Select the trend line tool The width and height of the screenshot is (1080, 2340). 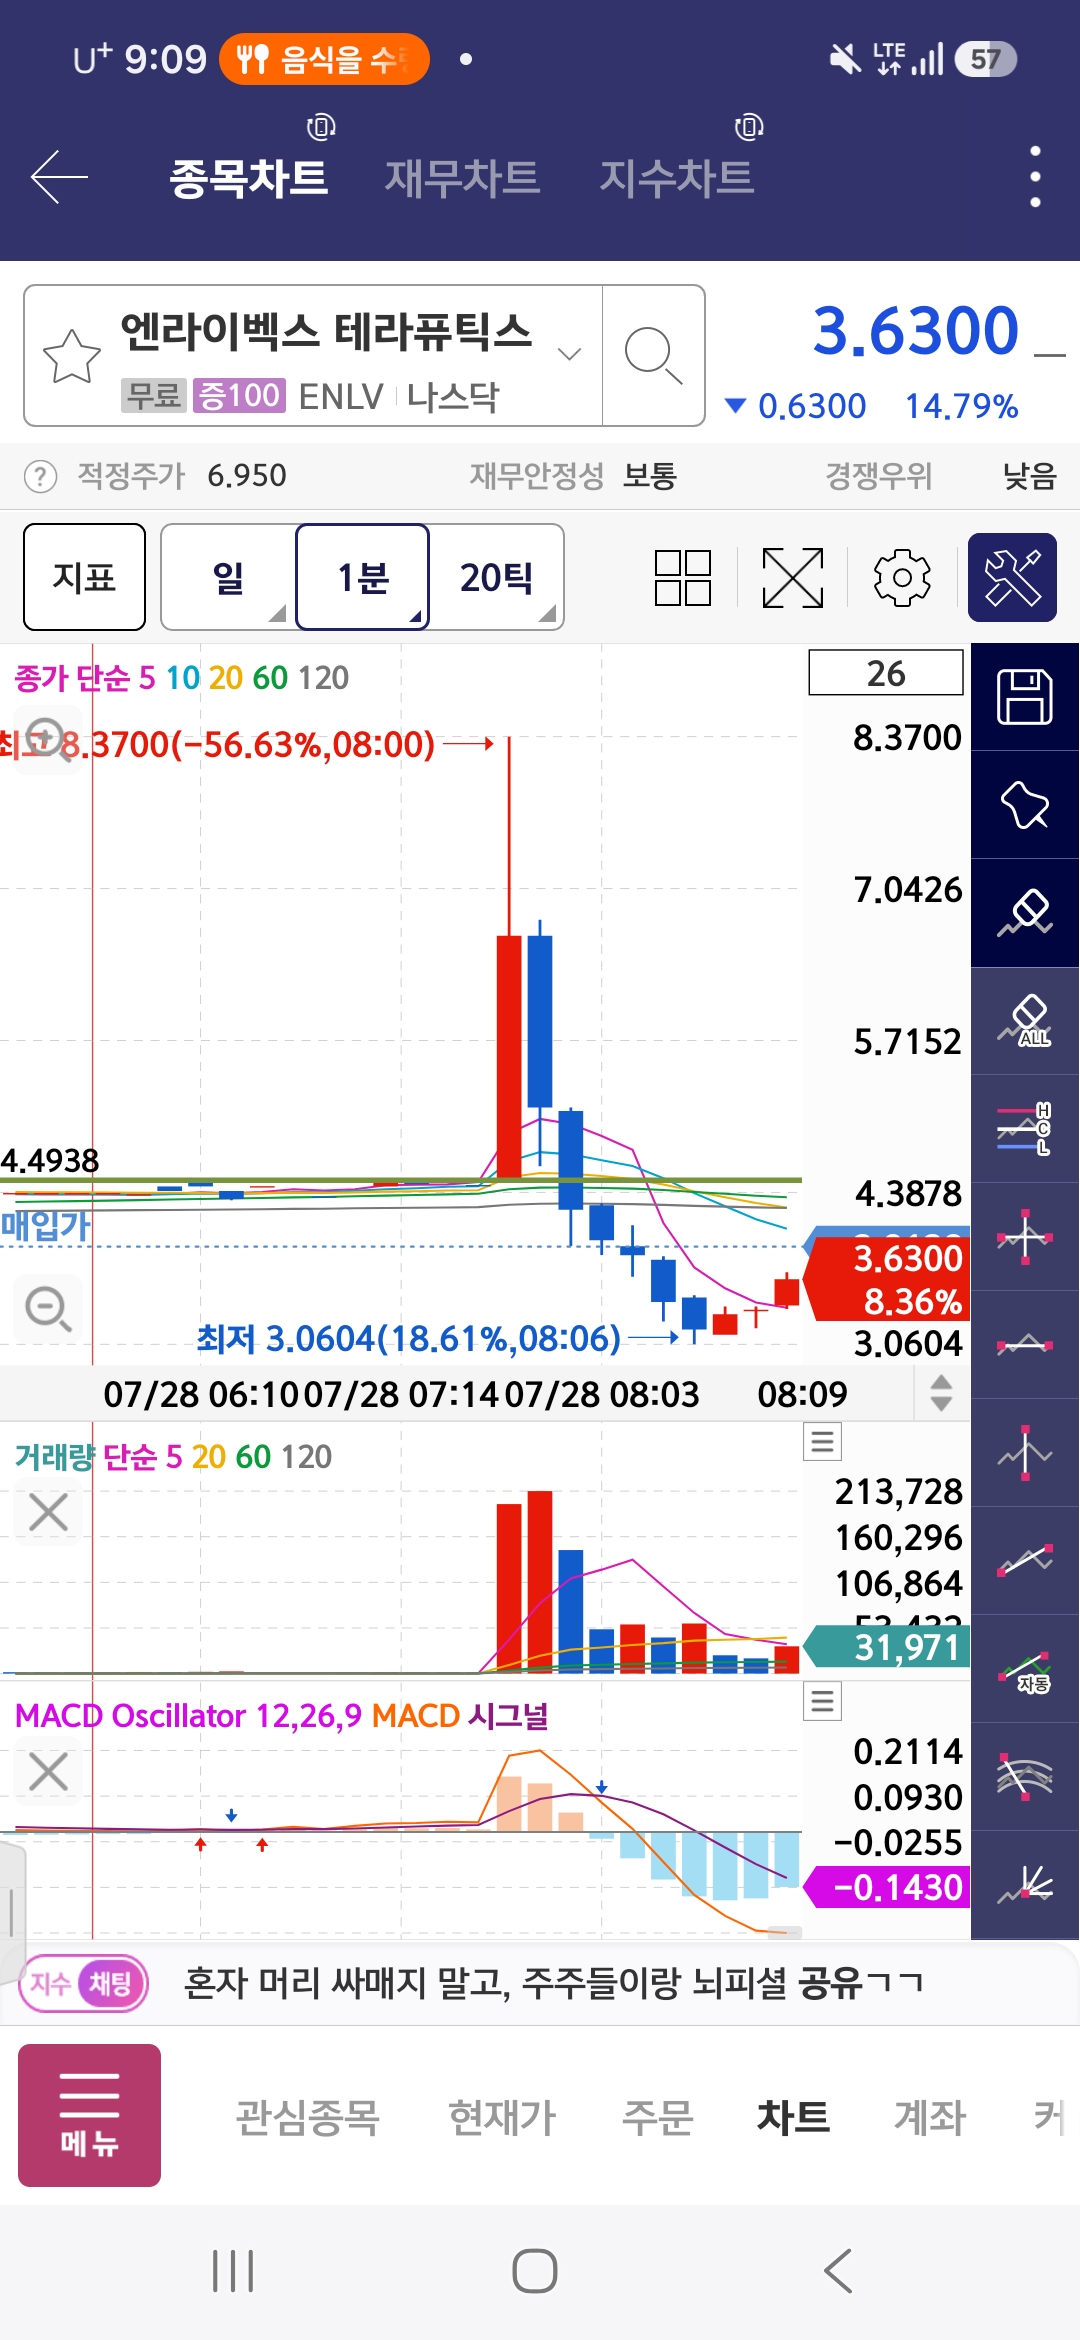coord(1025,1561)
